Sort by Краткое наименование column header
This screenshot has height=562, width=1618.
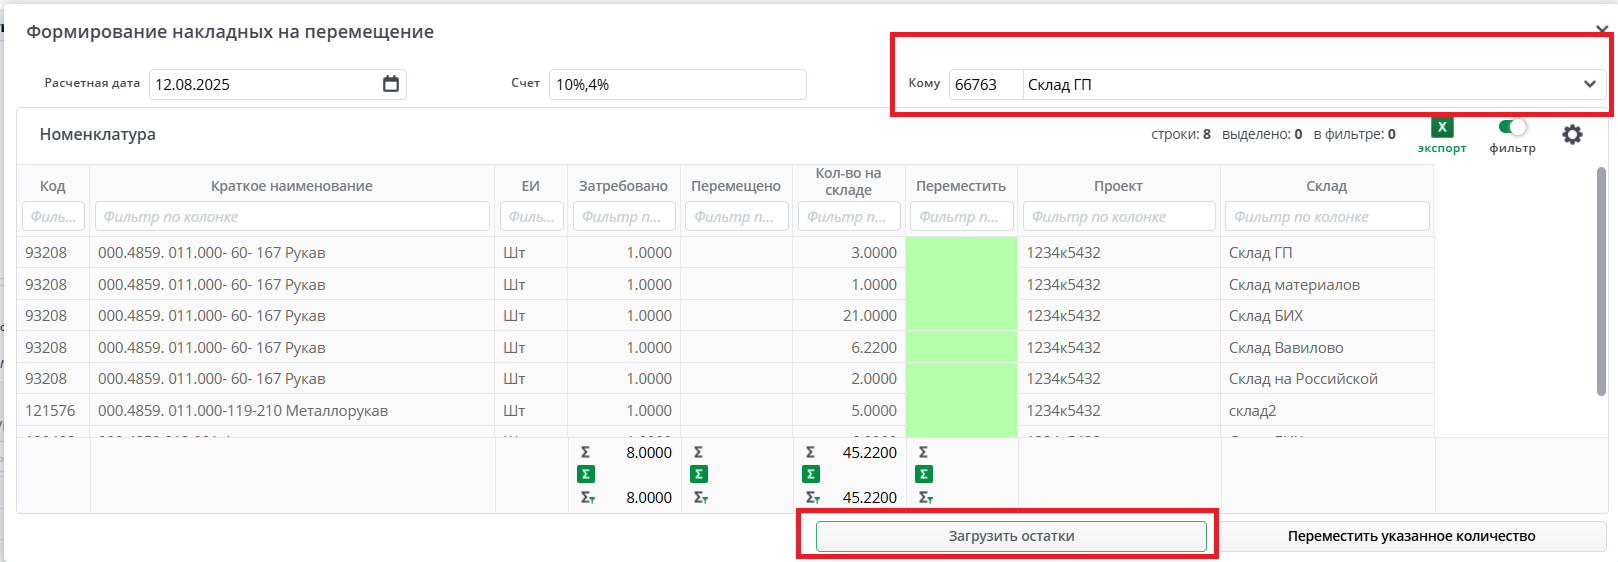point(291,186)
